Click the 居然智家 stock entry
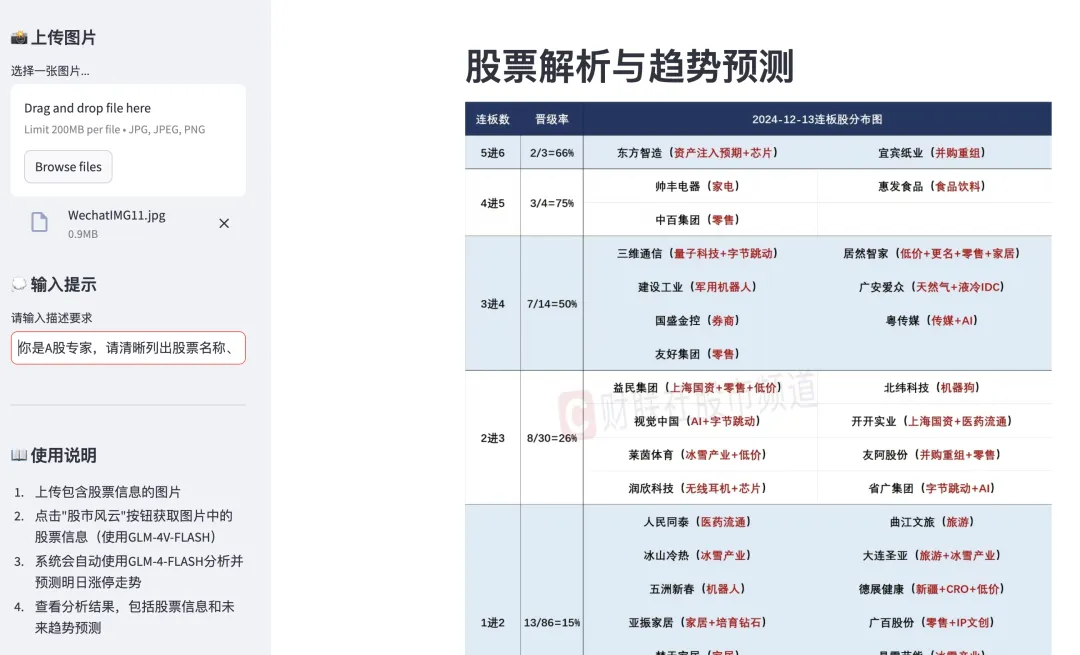This screenshot has height=655, width=1080. point(932,253)
